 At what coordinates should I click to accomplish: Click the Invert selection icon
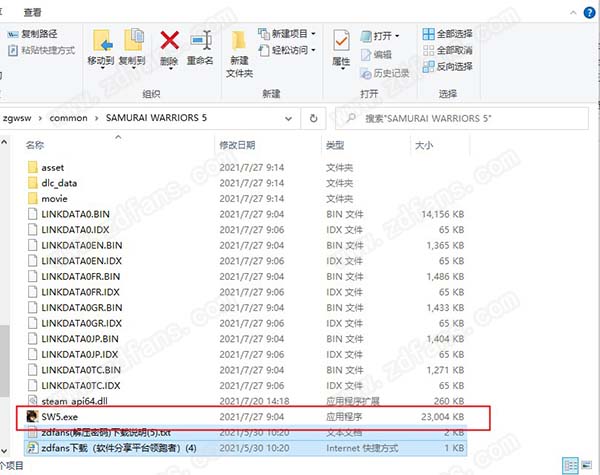point(429,67)
